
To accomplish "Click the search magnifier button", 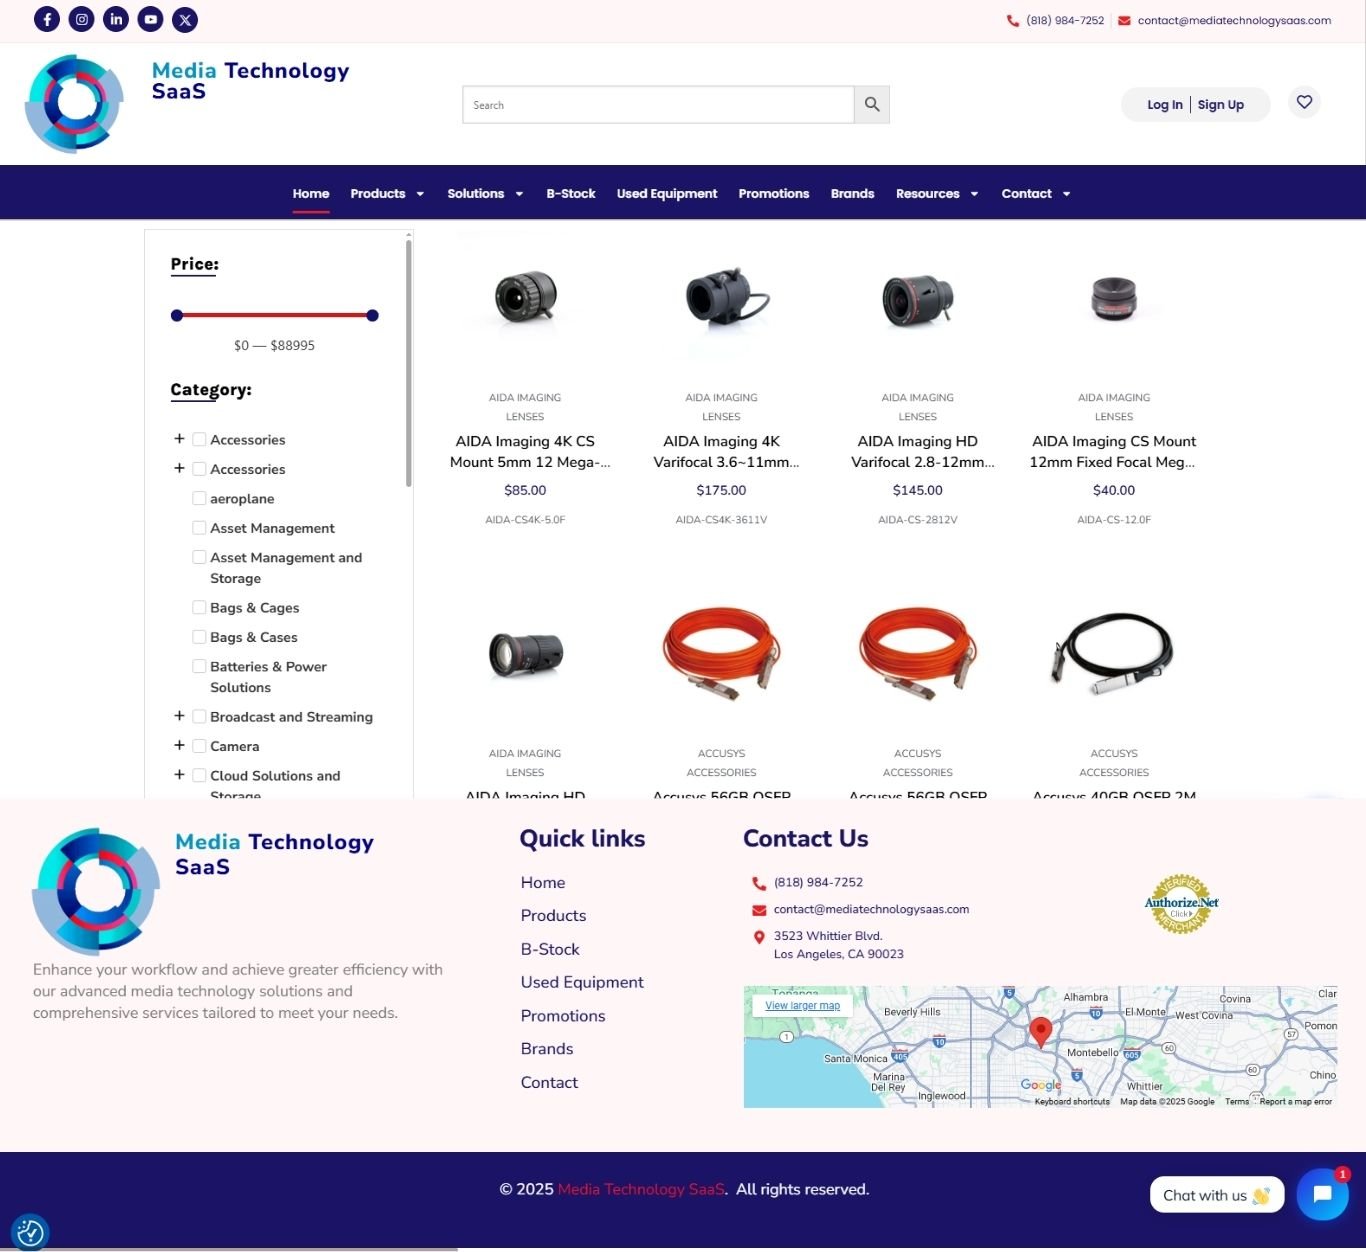I will click(x=872, y=104).
